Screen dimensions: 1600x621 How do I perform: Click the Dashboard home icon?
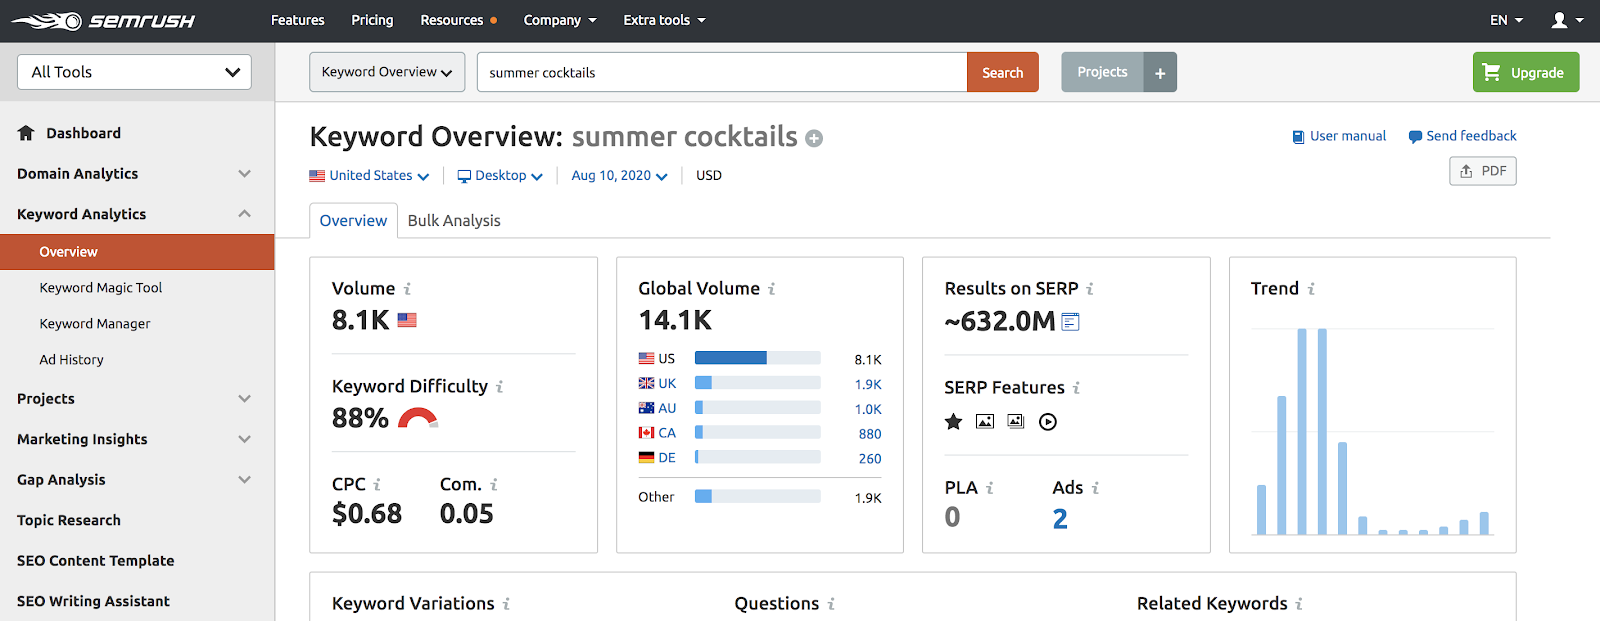click(x=26, y=133)
